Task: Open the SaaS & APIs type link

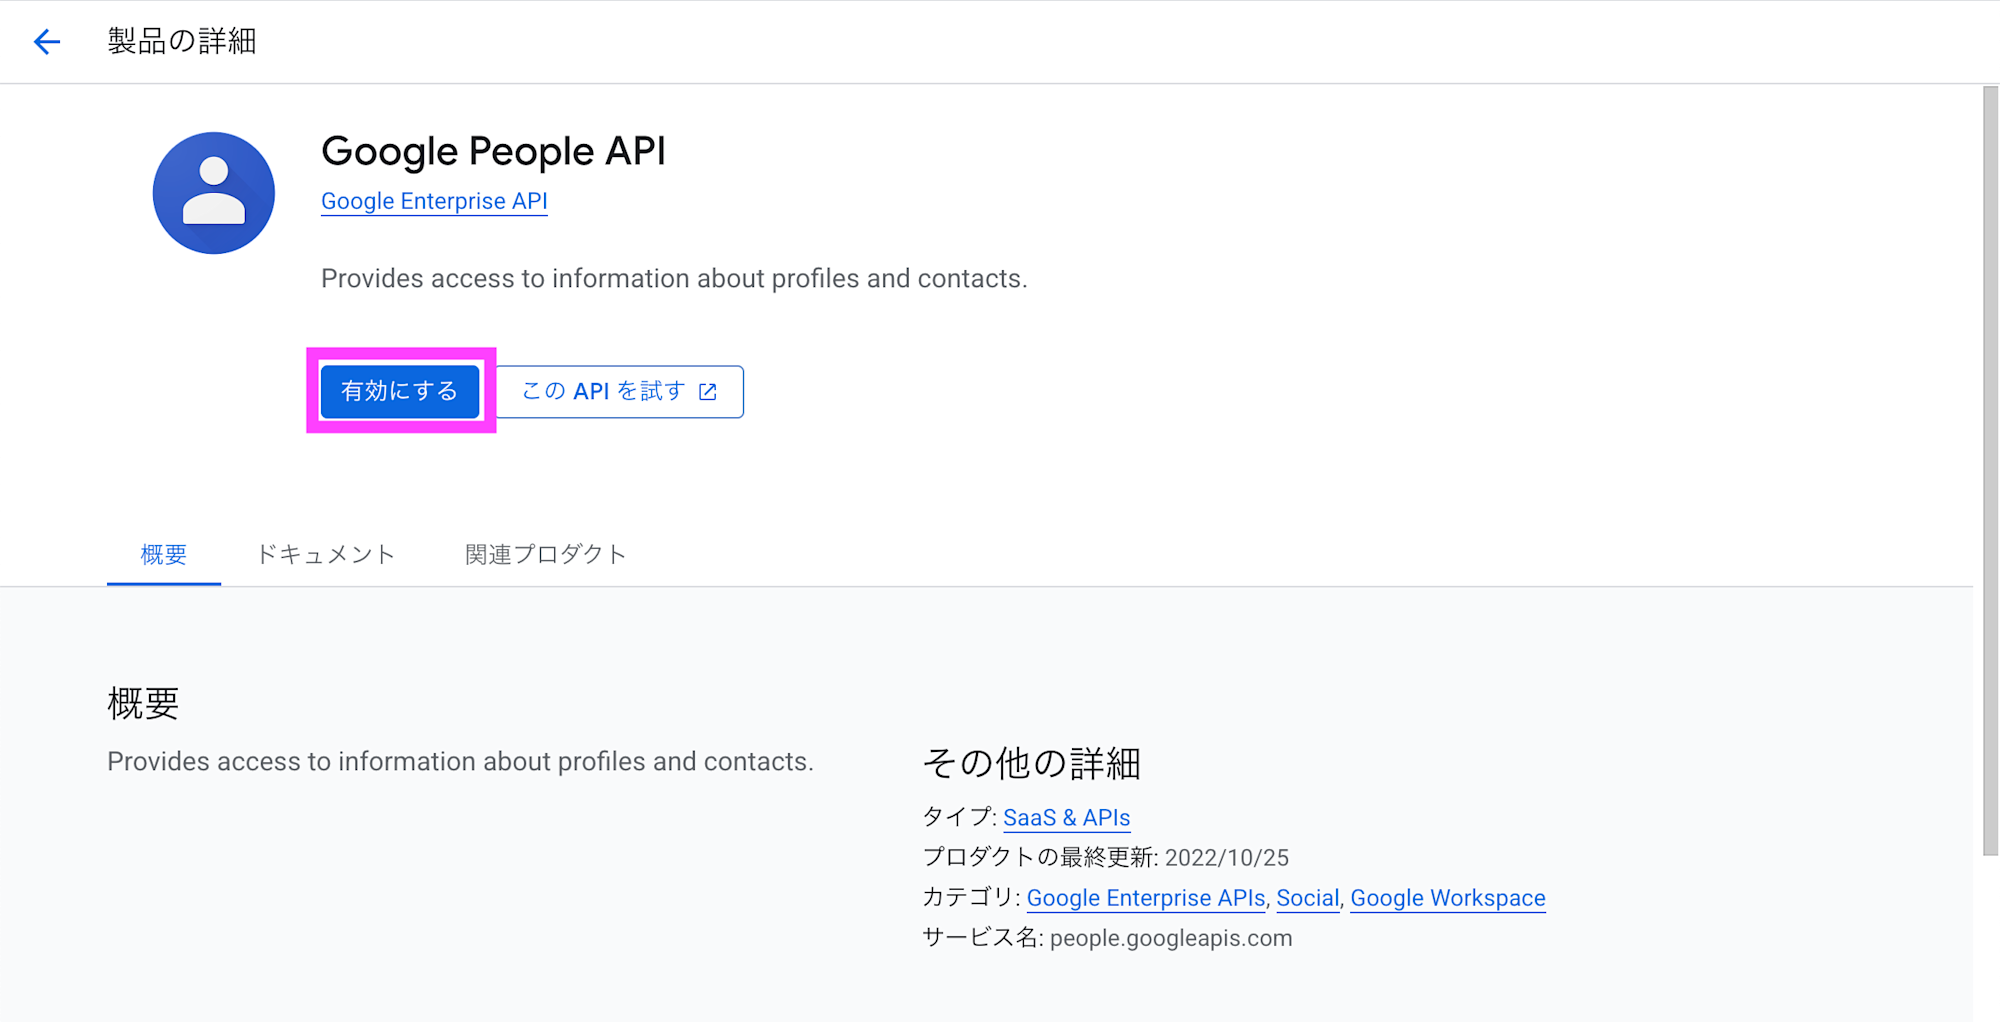Action: (1066, 817)
